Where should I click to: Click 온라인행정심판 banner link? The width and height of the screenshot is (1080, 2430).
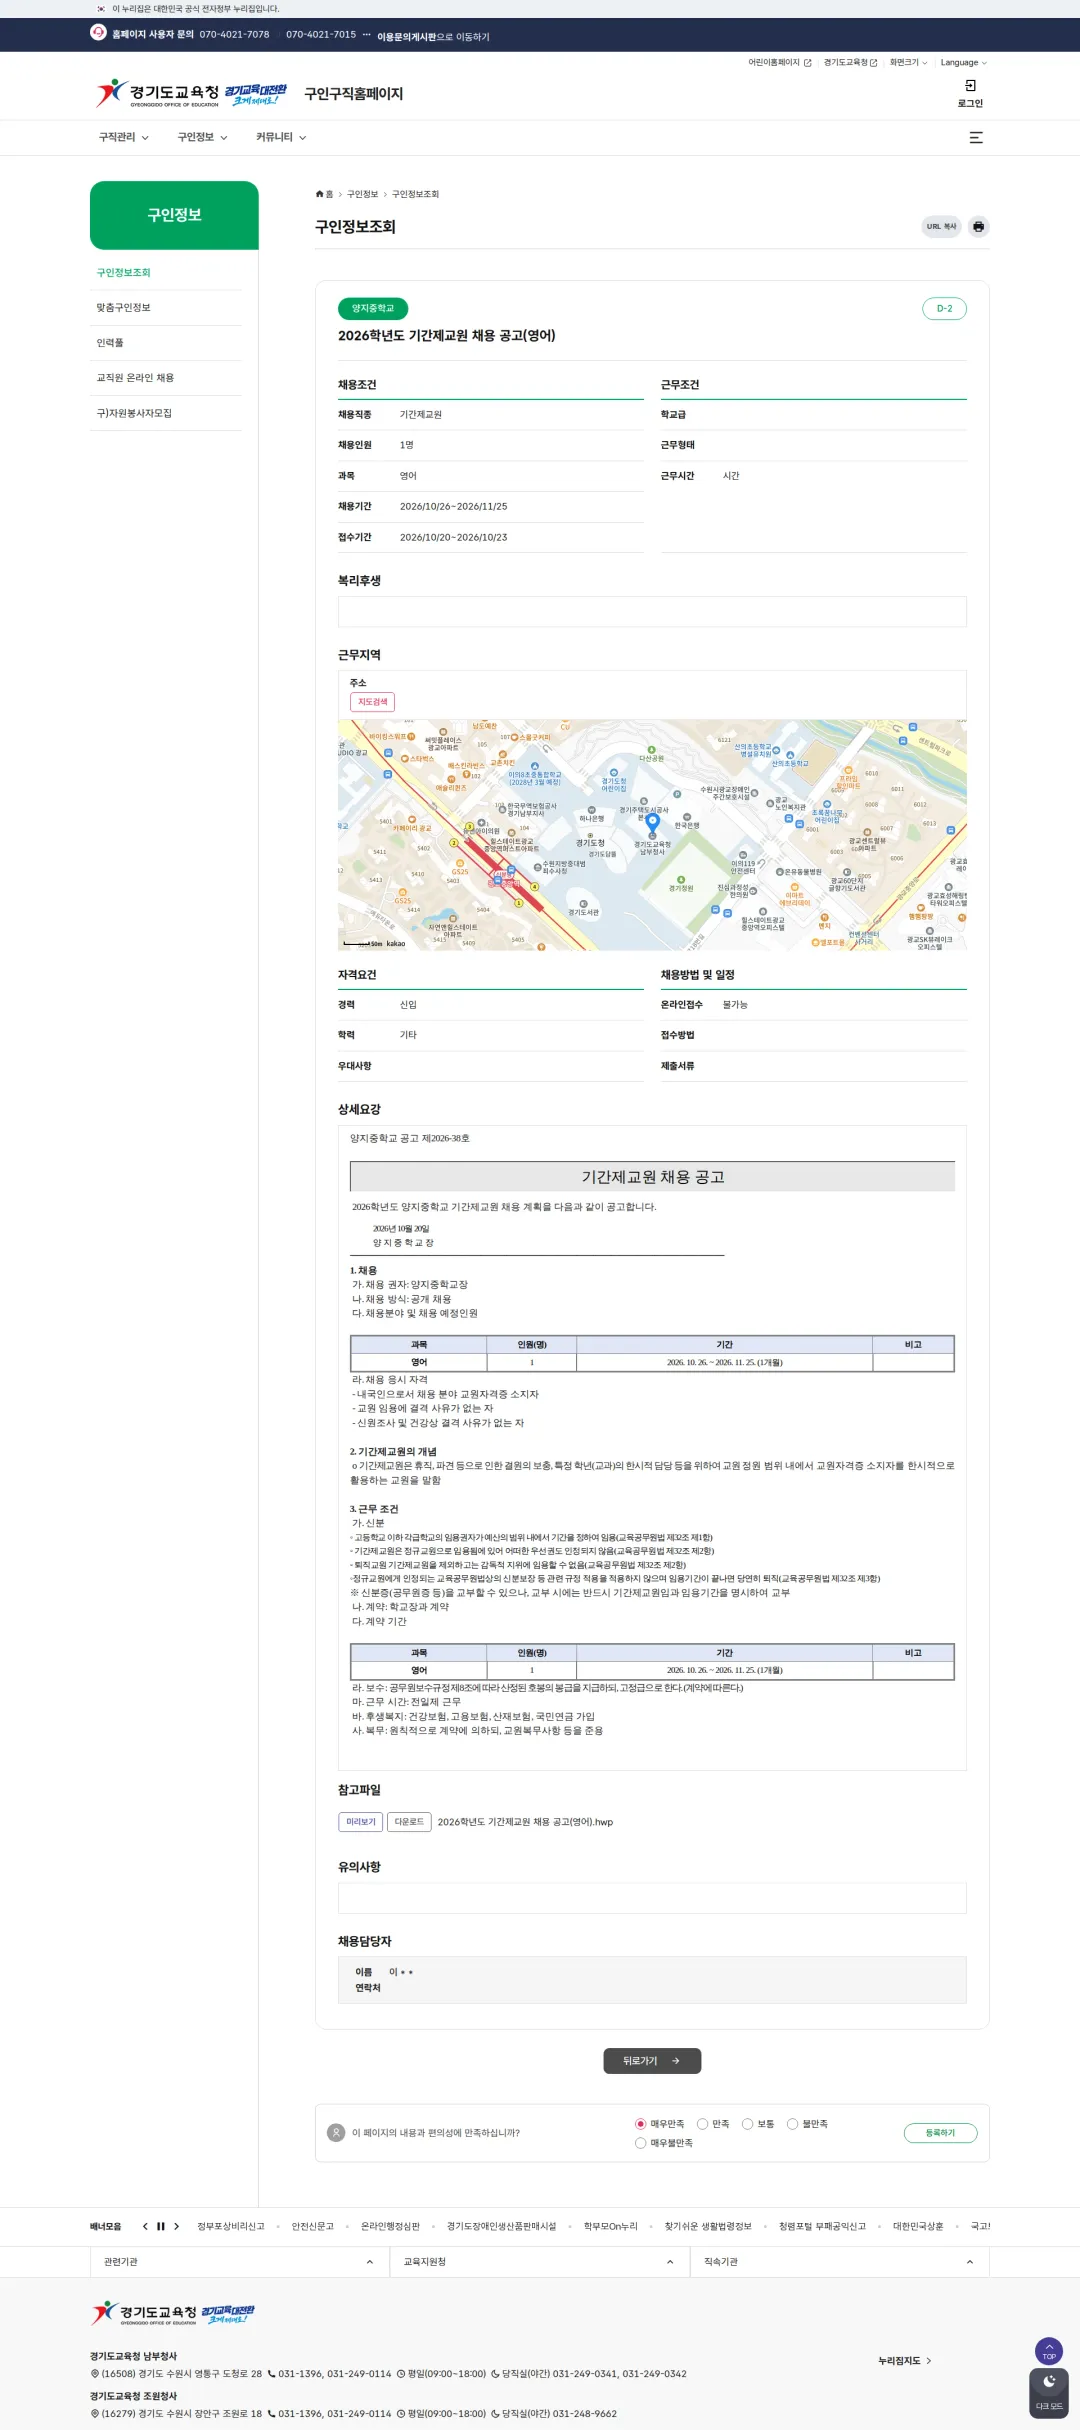390,2226
